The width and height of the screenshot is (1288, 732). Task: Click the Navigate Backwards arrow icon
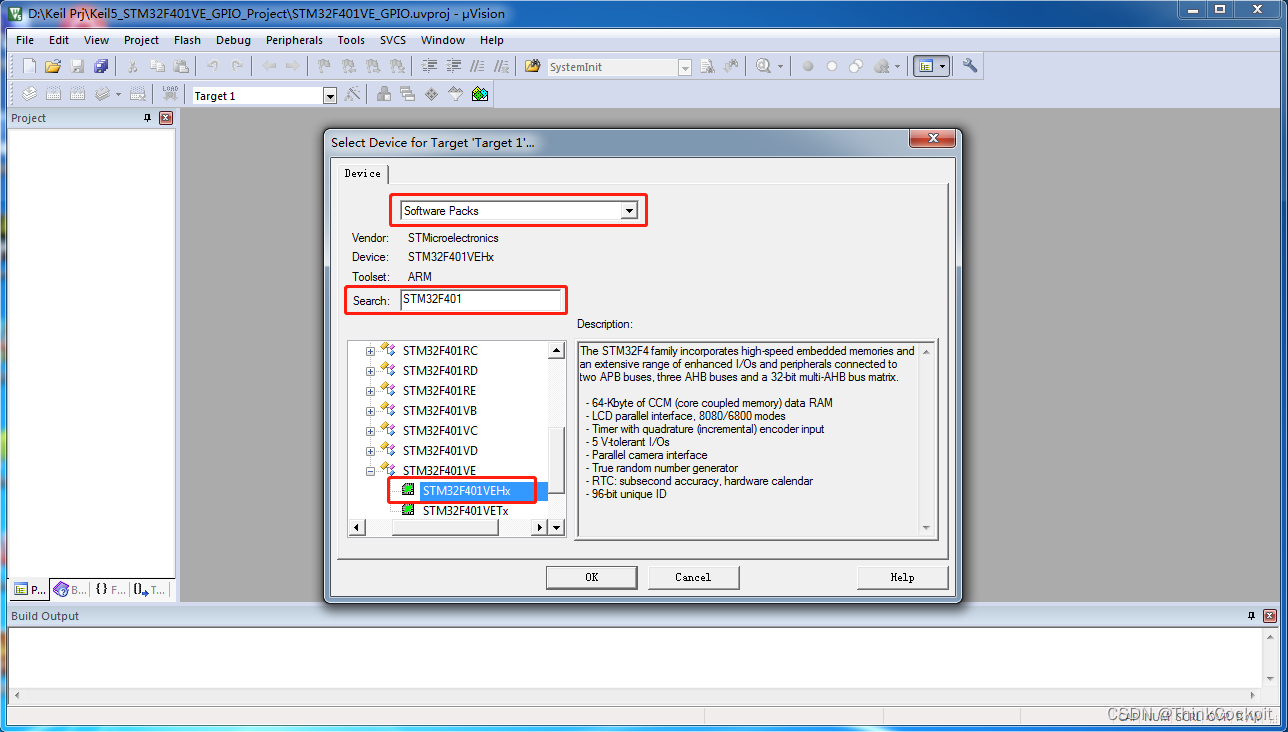click(269, 66)
